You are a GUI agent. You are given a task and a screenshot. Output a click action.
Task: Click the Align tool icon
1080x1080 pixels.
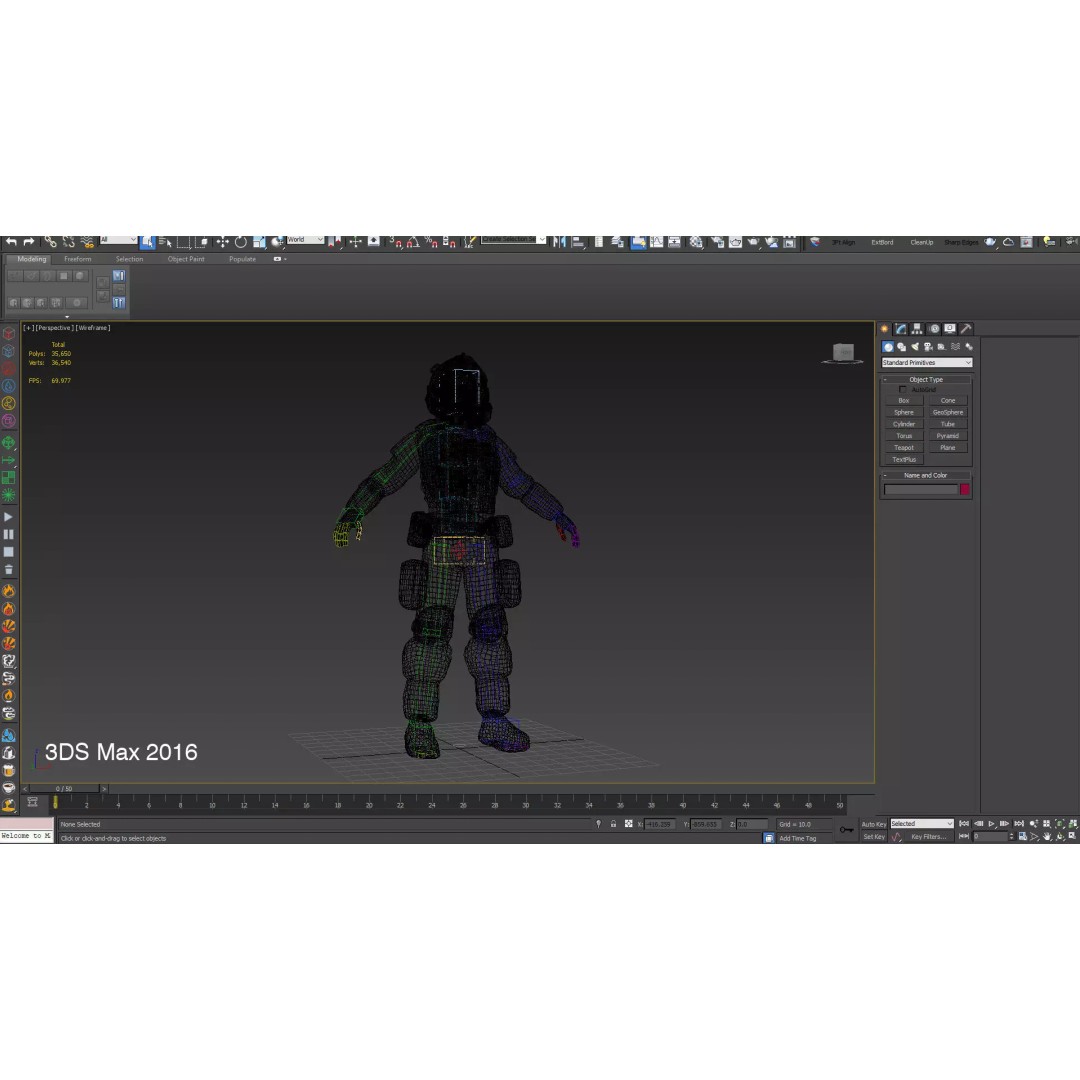tap(578, 242)
